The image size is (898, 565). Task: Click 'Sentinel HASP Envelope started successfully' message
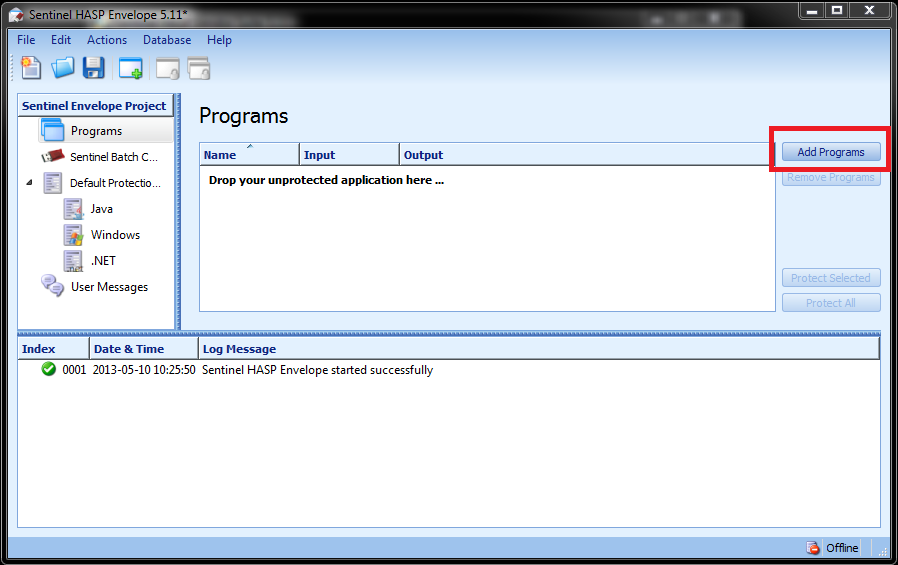317,370
